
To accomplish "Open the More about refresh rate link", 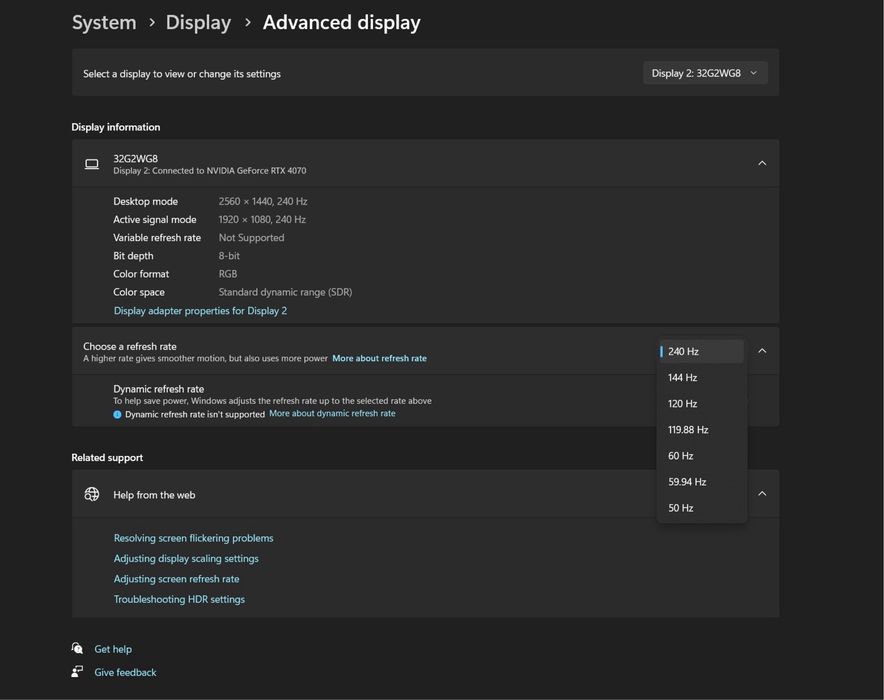I will (x=379, y=358).
